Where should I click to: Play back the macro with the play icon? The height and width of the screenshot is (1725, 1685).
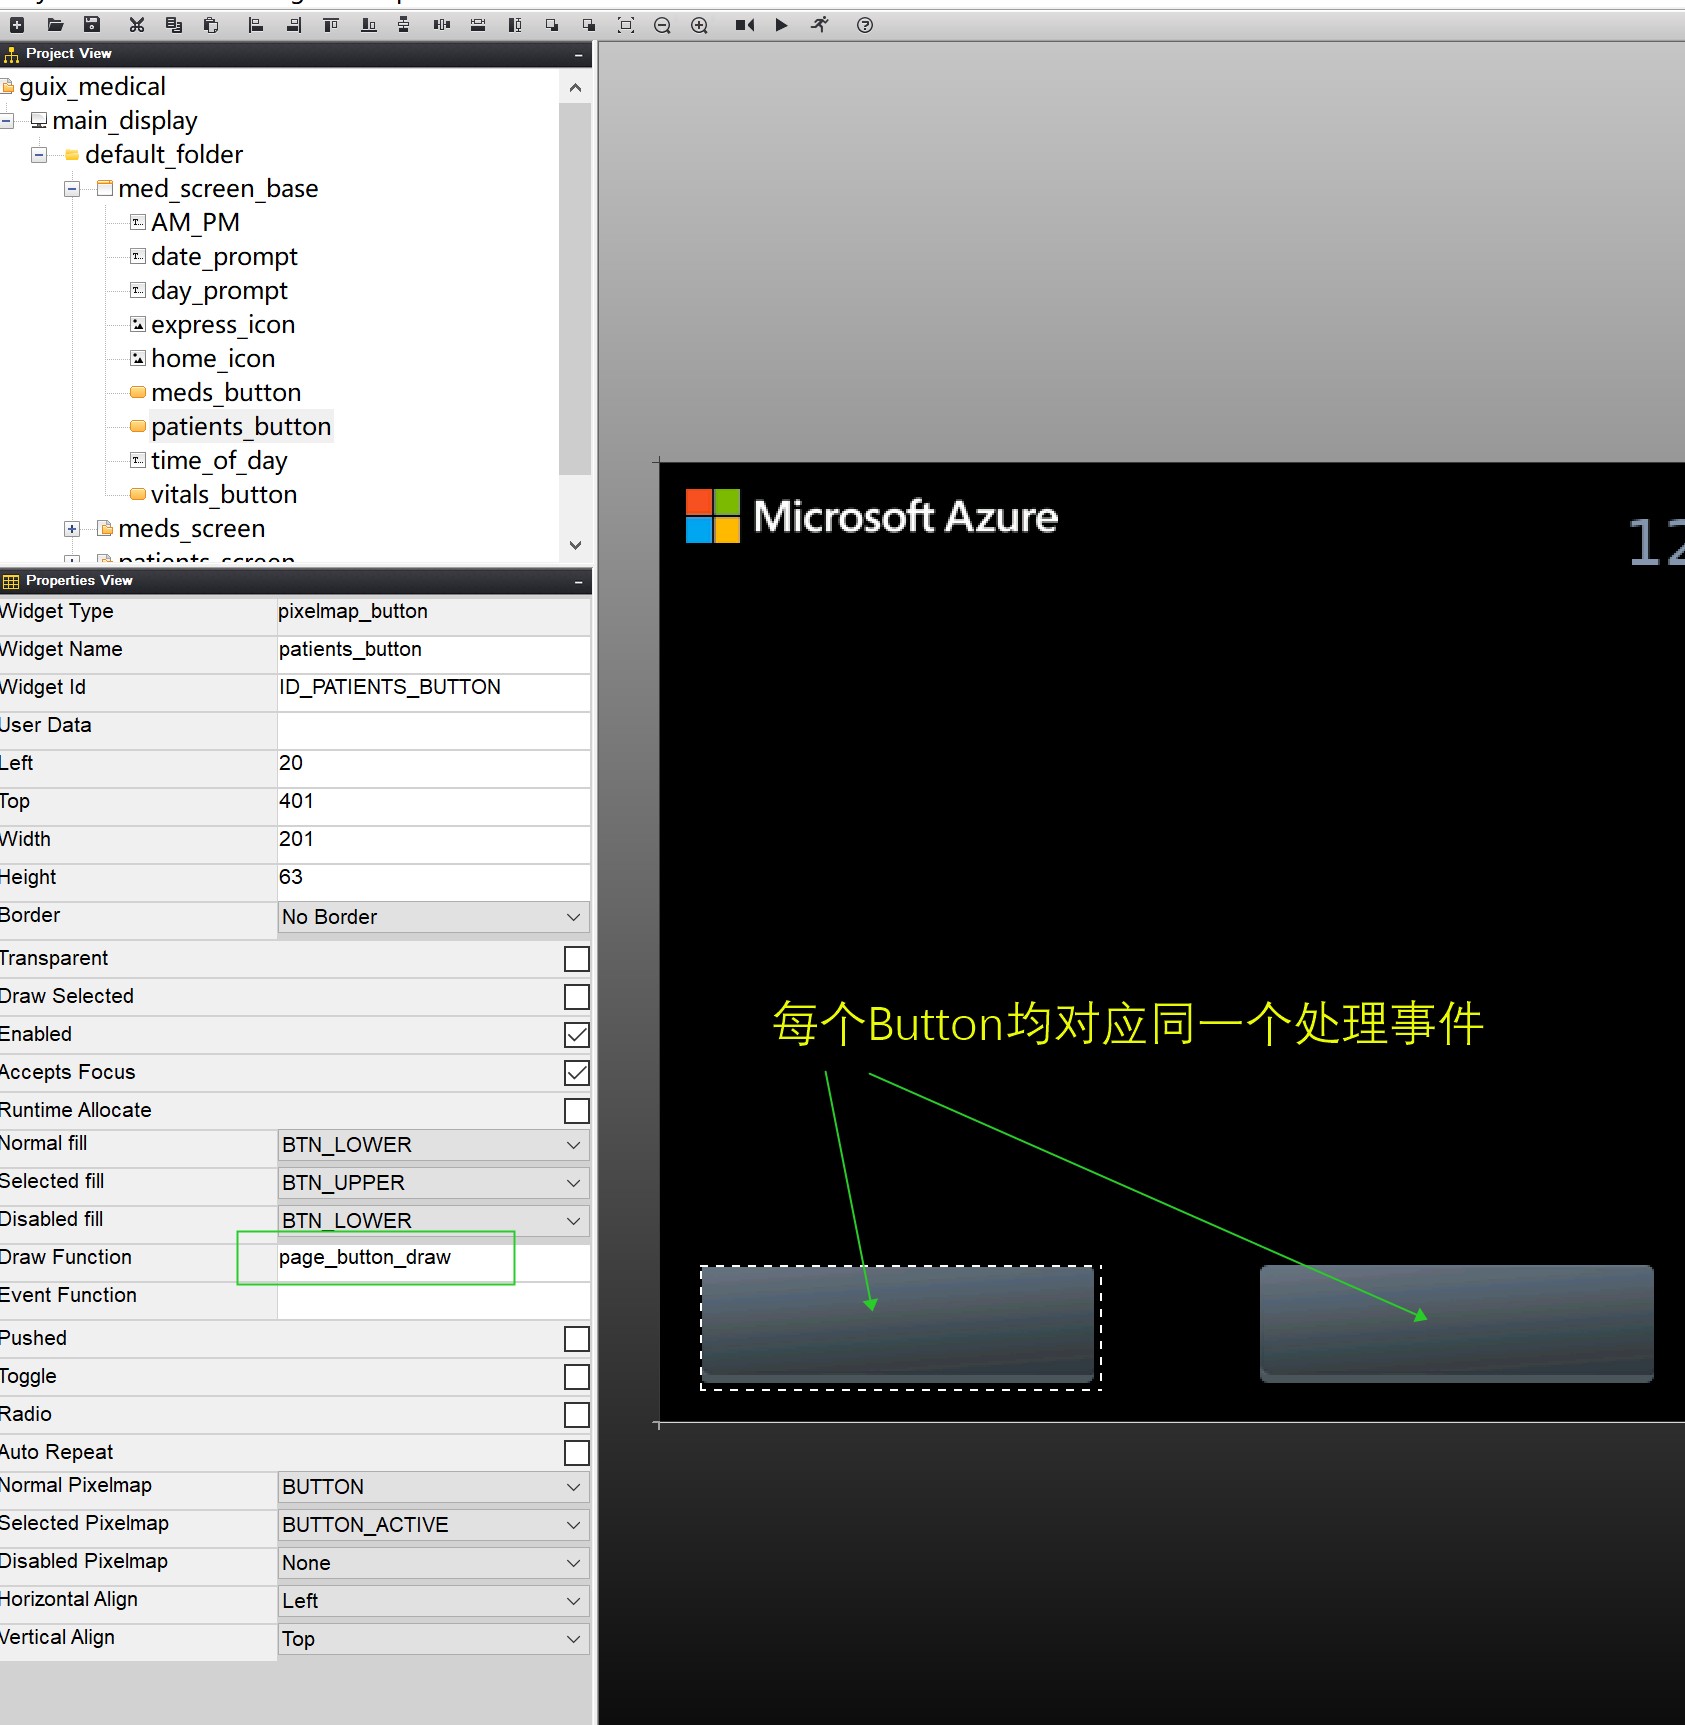782,25
